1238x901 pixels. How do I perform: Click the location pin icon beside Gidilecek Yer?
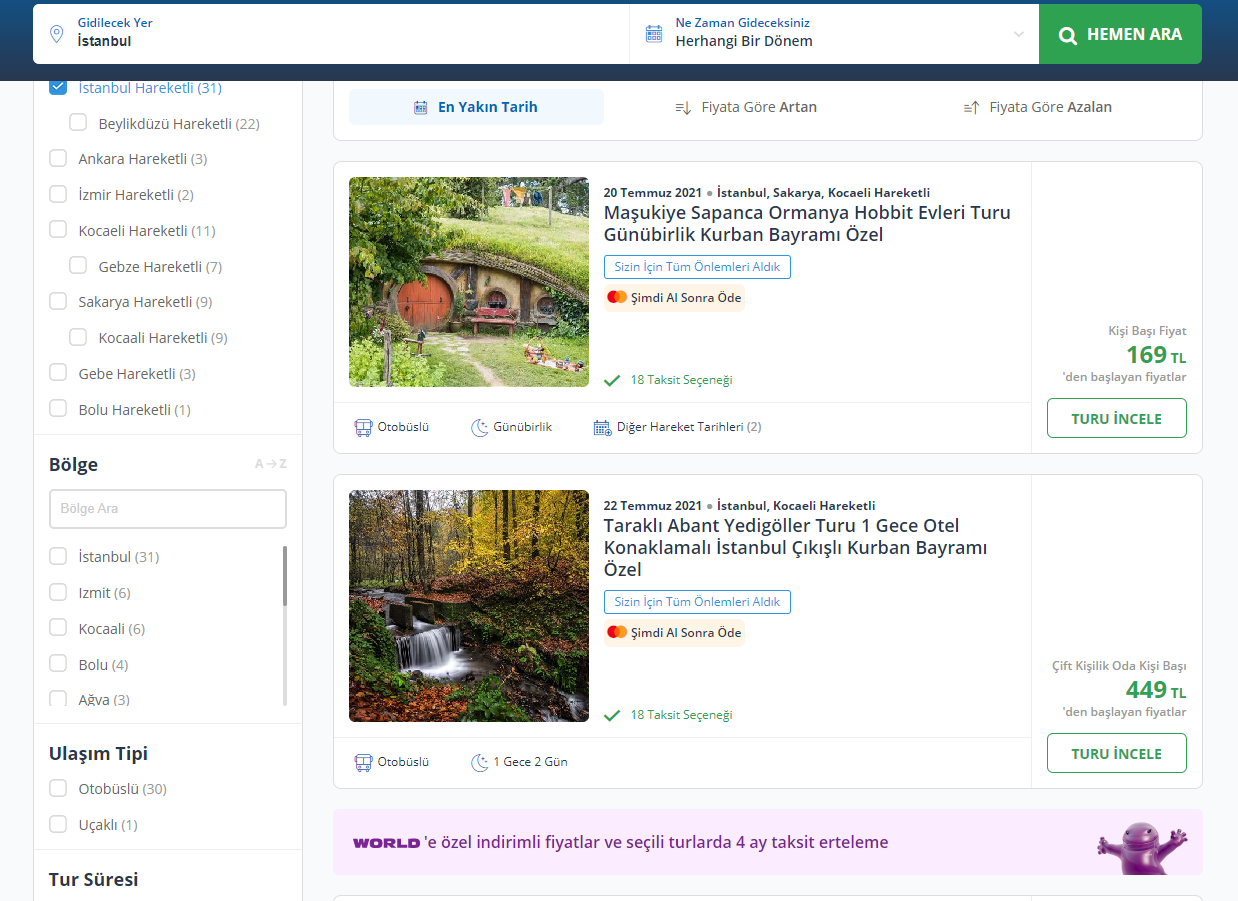tap(57, 33)
